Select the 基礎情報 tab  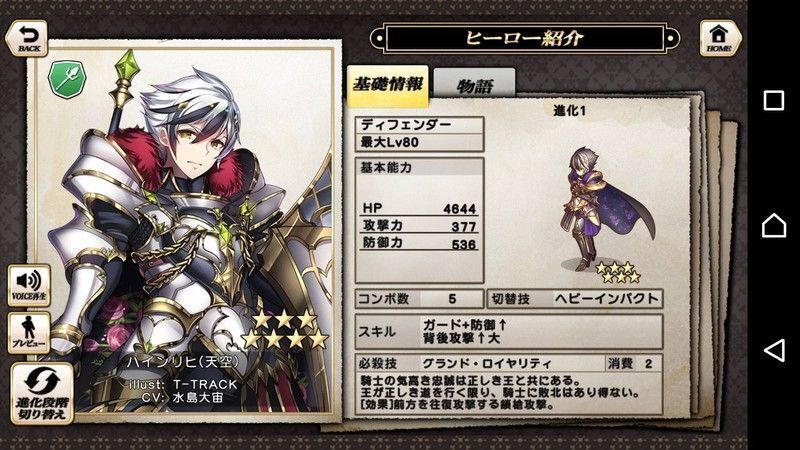(388, 85)
